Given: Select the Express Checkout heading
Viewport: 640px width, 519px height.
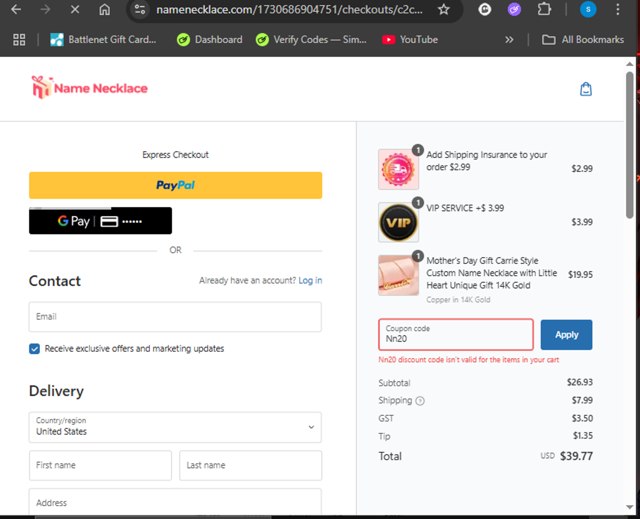Looking at the screenshot, I should click(176, 155).
